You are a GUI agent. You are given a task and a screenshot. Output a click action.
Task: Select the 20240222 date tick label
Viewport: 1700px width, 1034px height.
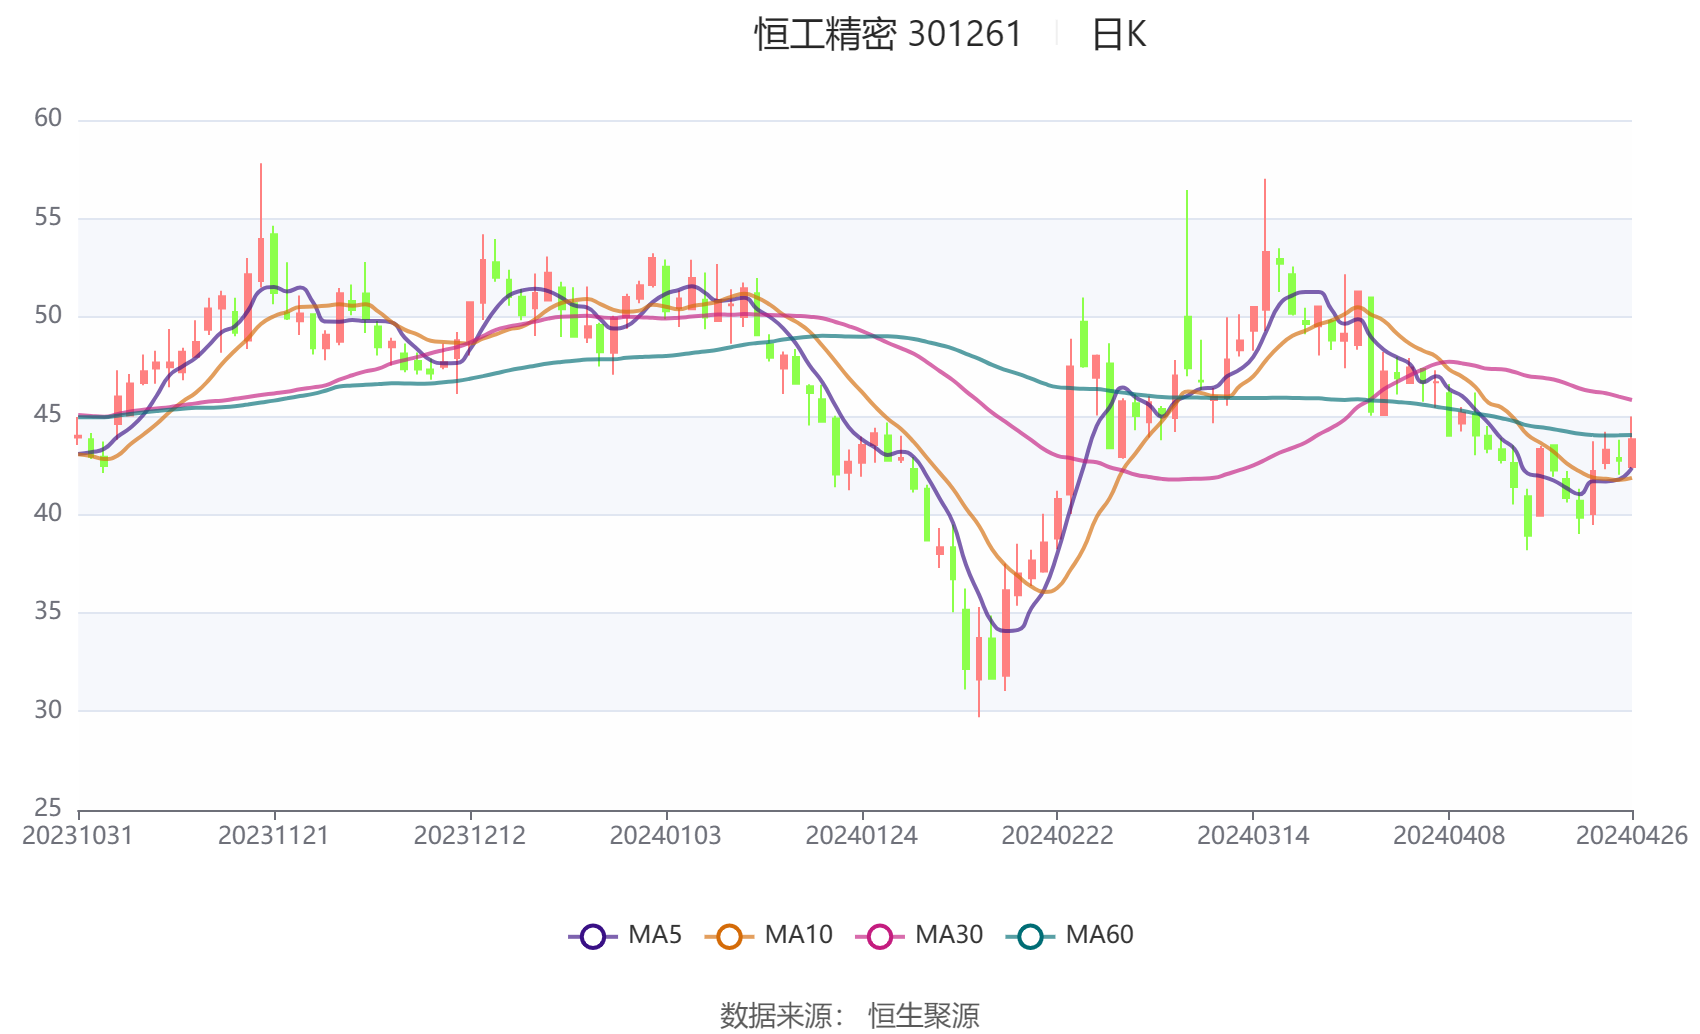click(1057, 836)
